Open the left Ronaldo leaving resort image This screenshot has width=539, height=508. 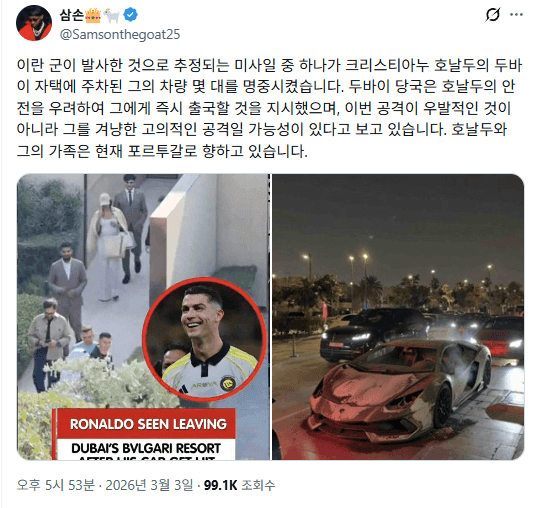coord(143,317)
